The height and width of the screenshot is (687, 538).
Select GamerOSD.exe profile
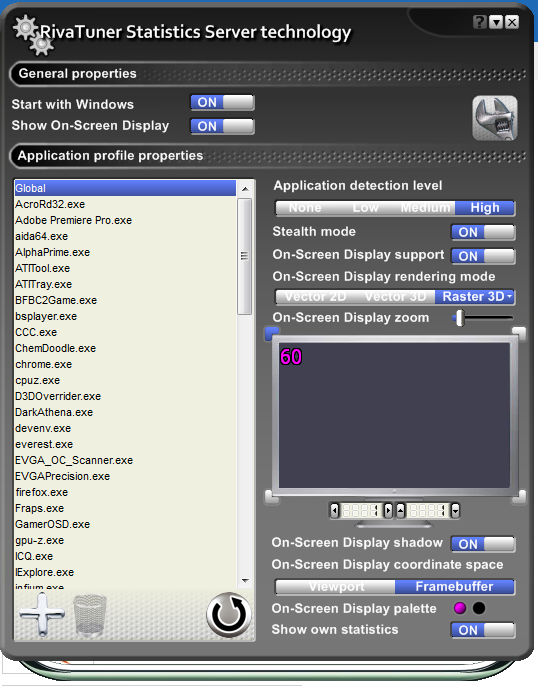tap(125, 524)
